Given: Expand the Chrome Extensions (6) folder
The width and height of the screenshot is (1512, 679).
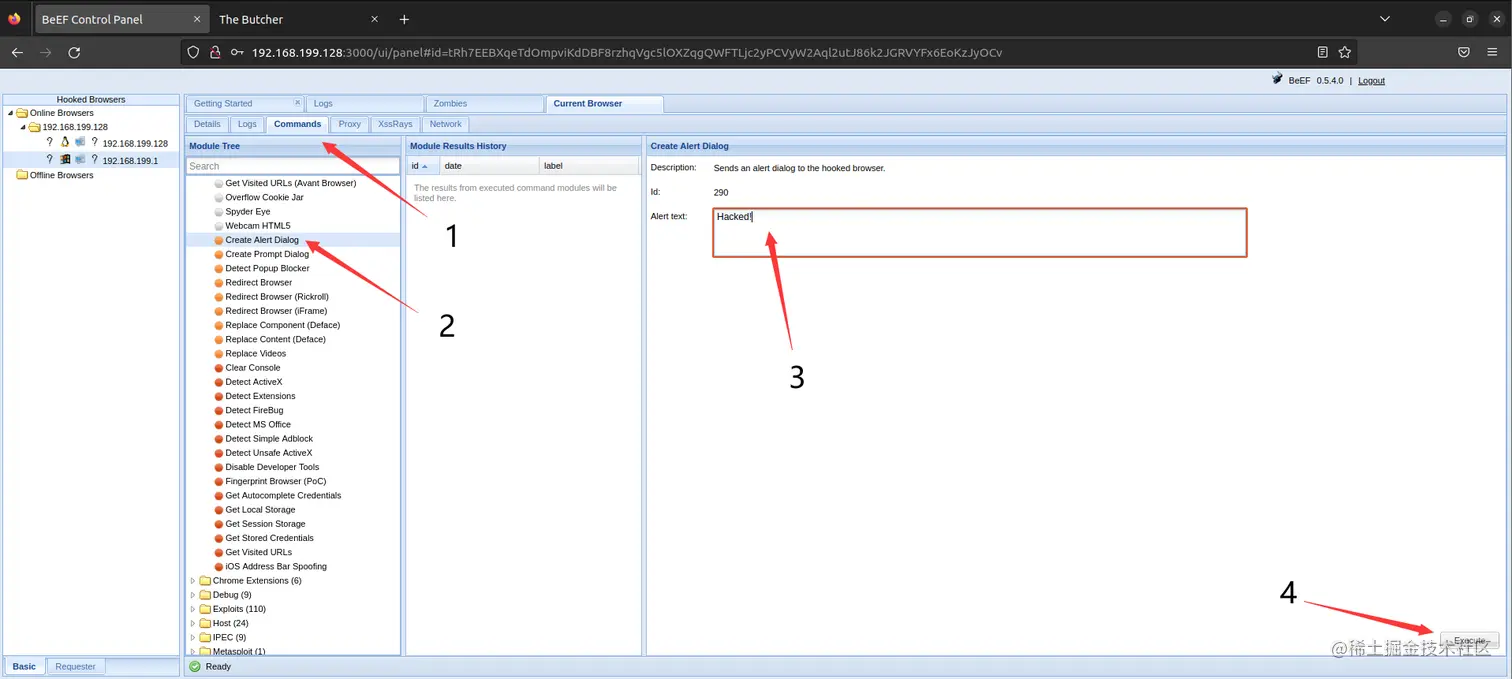Looking at the screenshot, I should pos(193,580).
